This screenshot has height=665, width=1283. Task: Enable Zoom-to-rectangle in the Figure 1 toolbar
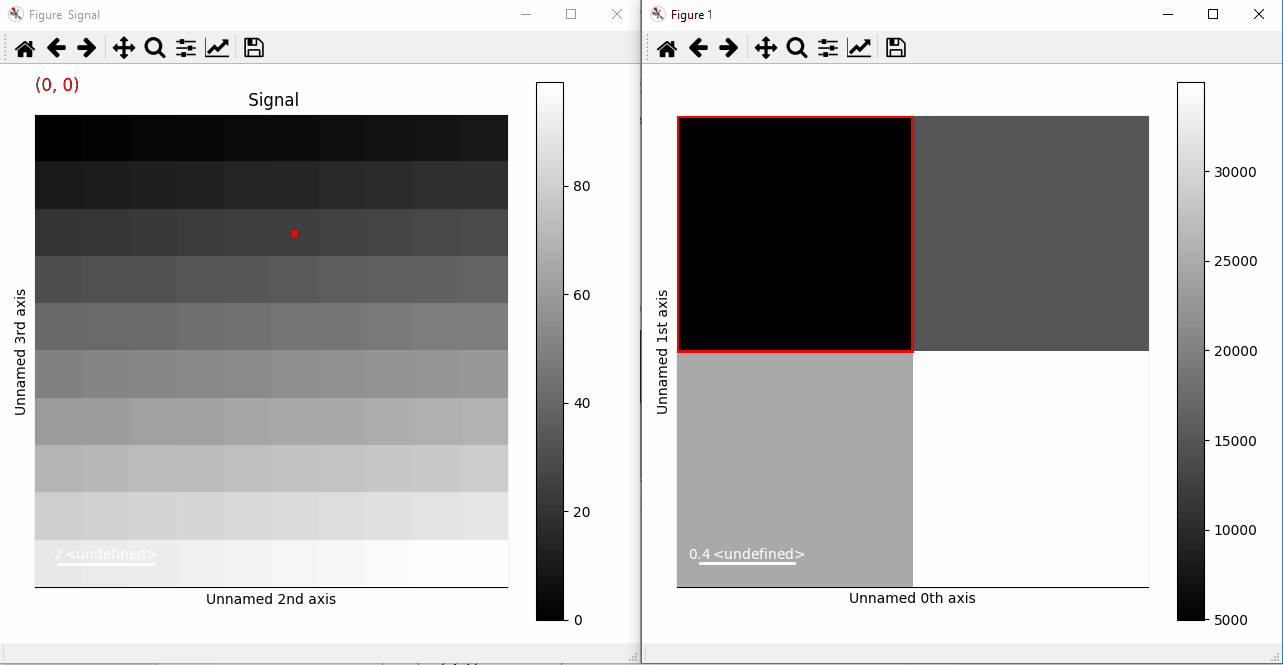coord(797,48)
